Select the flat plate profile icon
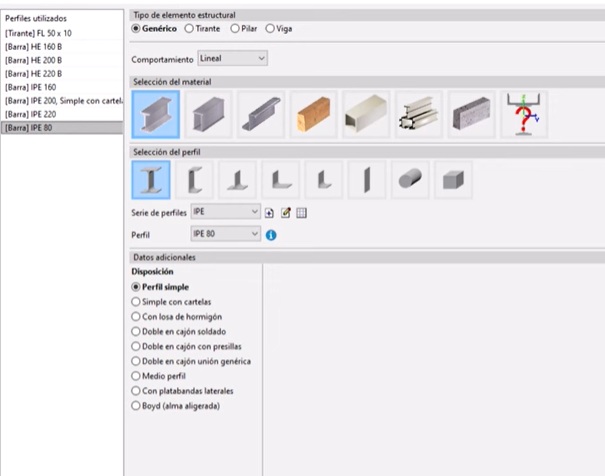 [x=366, y=180]
